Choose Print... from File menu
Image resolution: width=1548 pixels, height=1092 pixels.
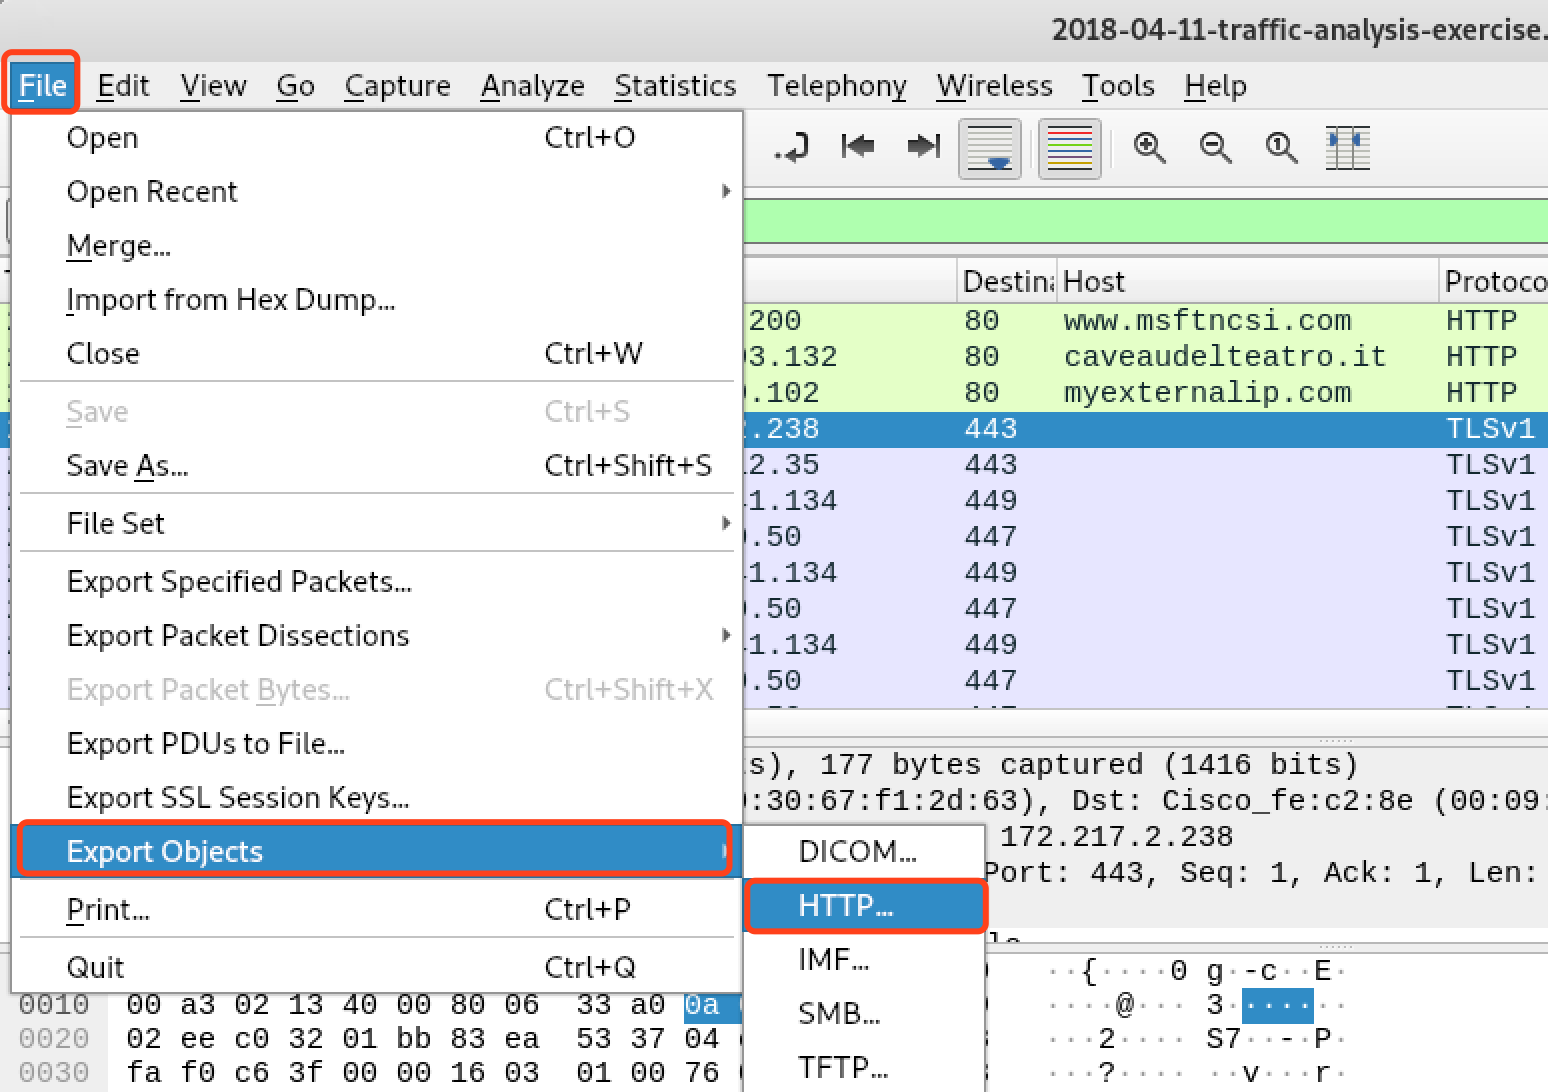click(377, 909)
